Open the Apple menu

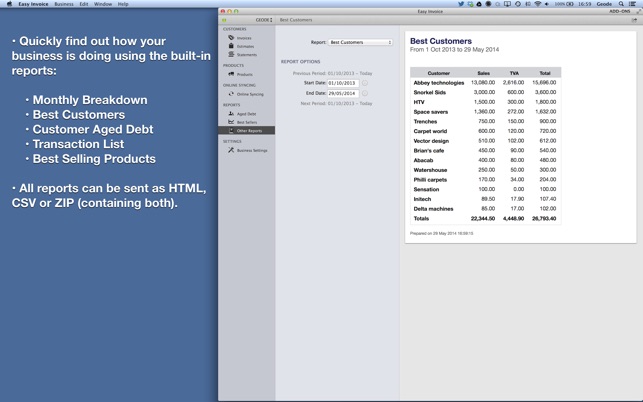[x=9, y=4]
